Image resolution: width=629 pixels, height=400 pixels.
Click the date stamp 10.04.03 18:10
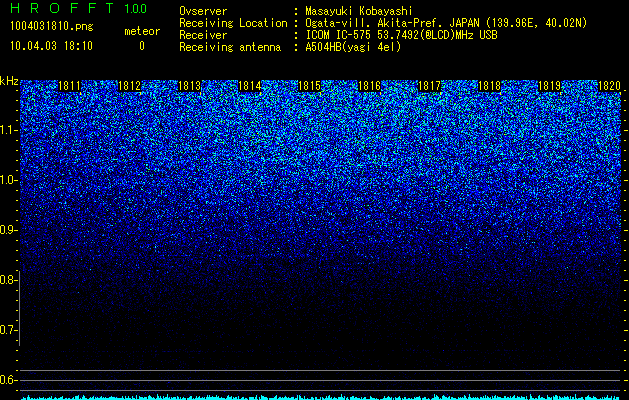coord(51,46)
